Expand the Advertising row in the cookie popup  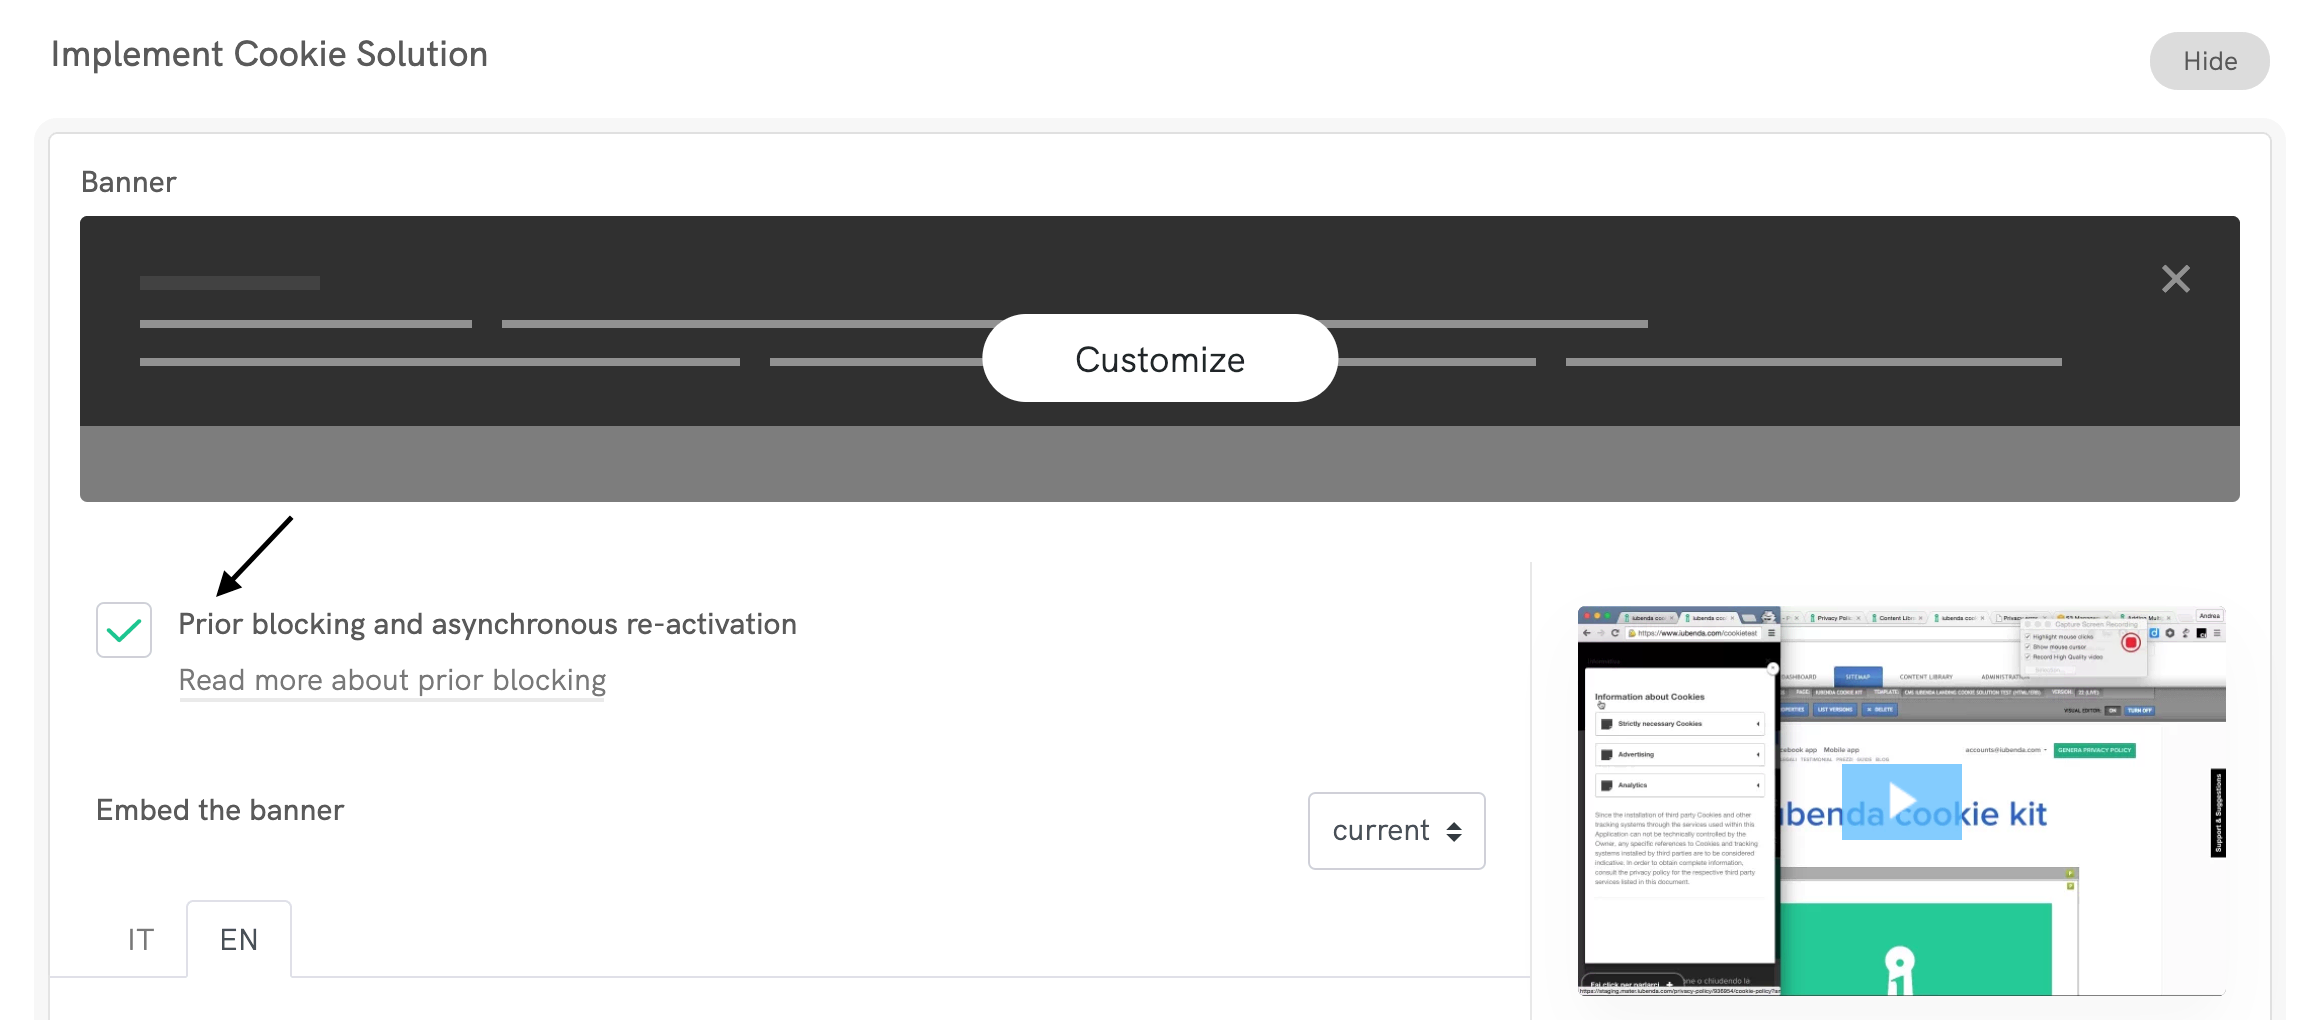click(x=1679, y=755)
